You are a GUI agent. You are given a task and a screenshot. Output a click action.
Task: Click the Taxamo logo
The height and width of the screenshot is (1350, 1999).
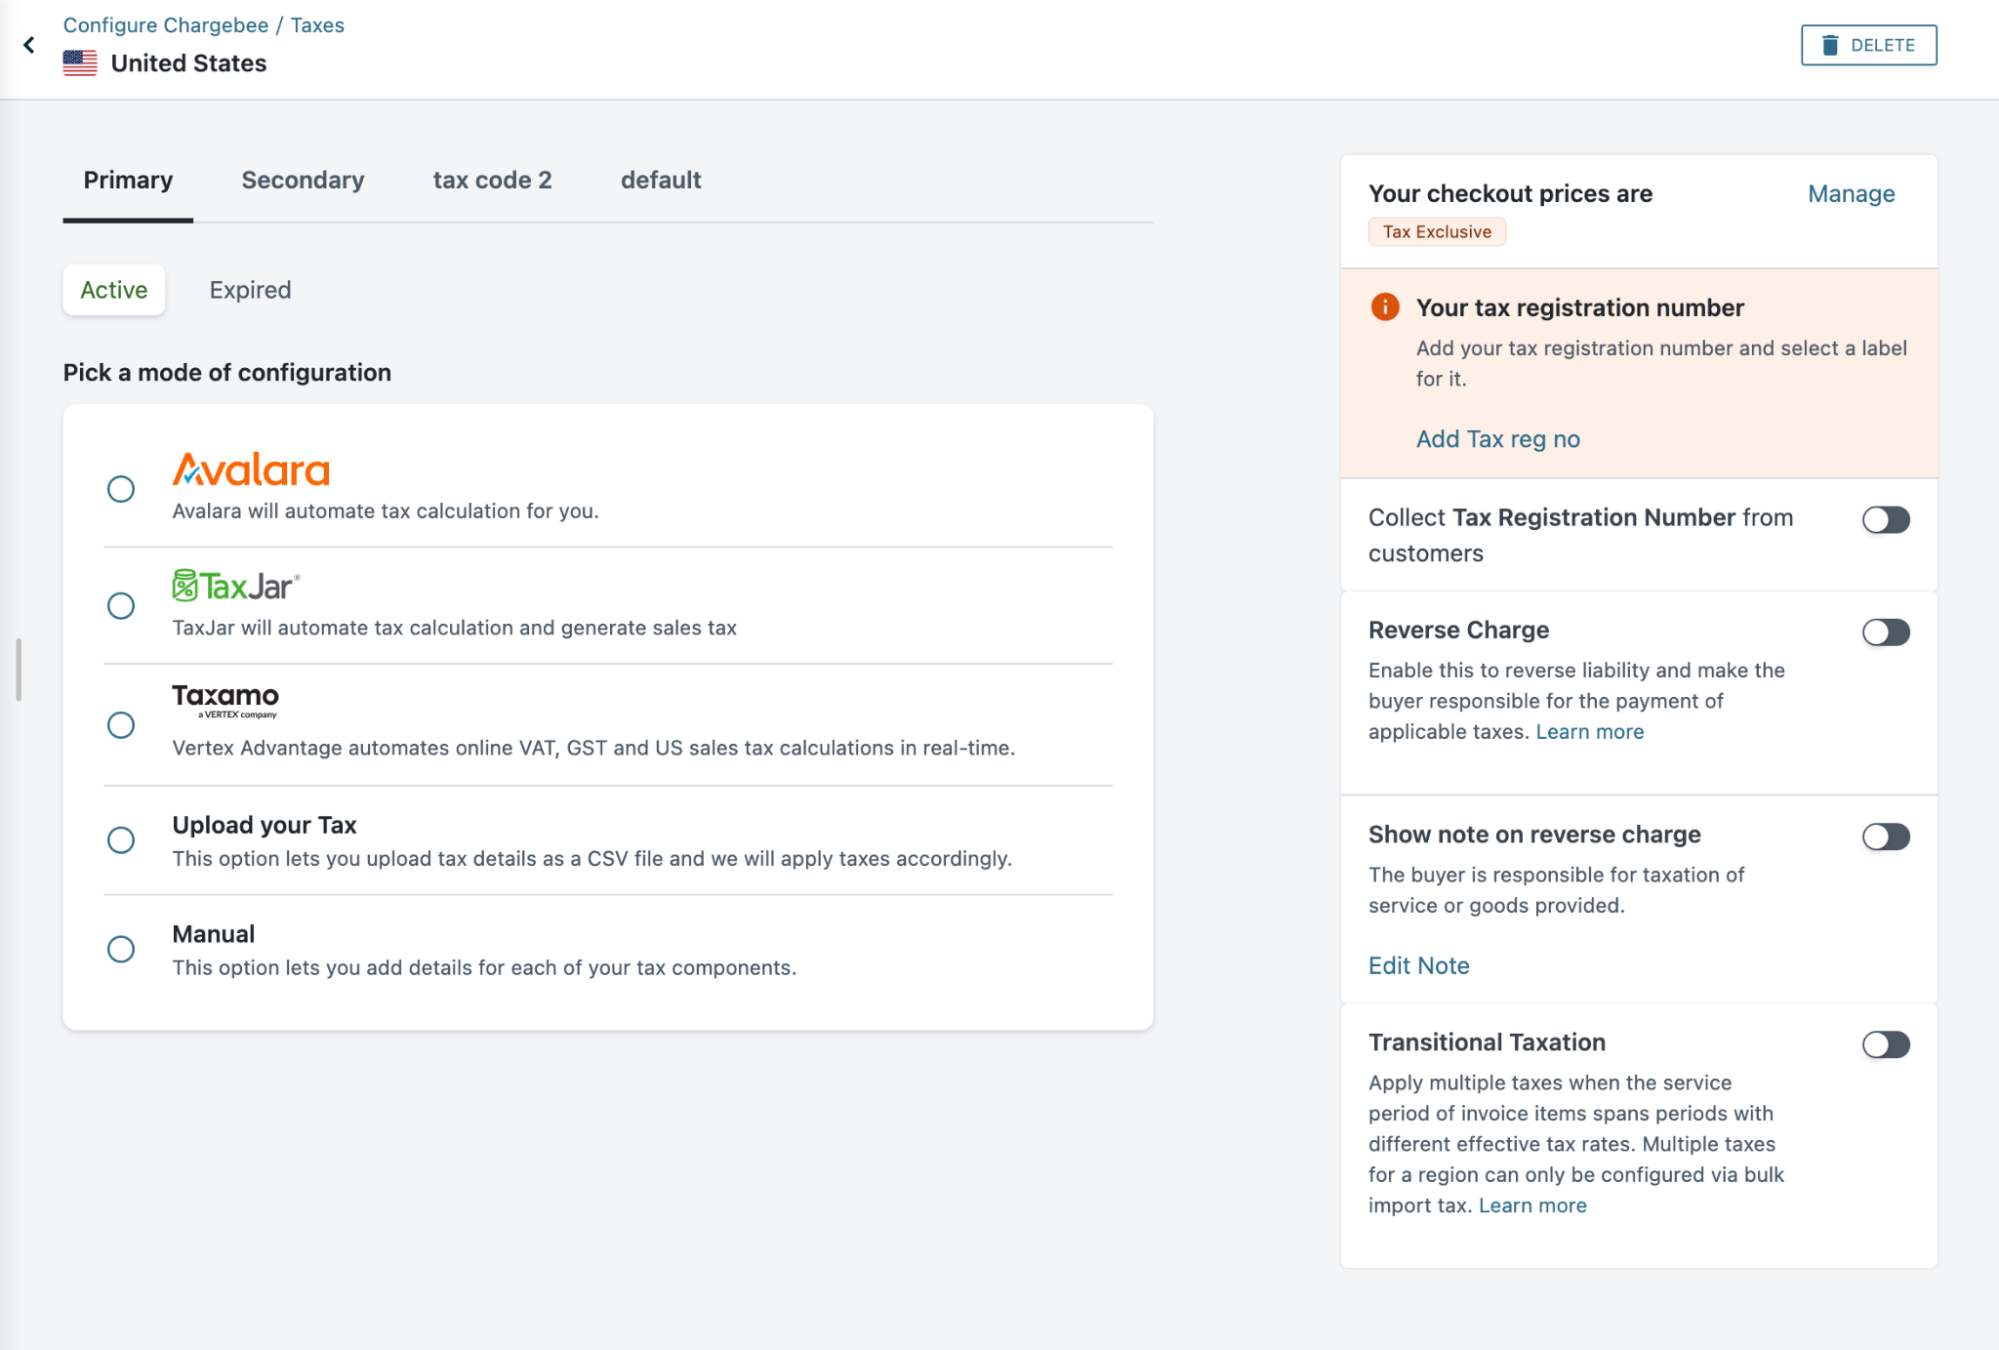tap(225, 699)
